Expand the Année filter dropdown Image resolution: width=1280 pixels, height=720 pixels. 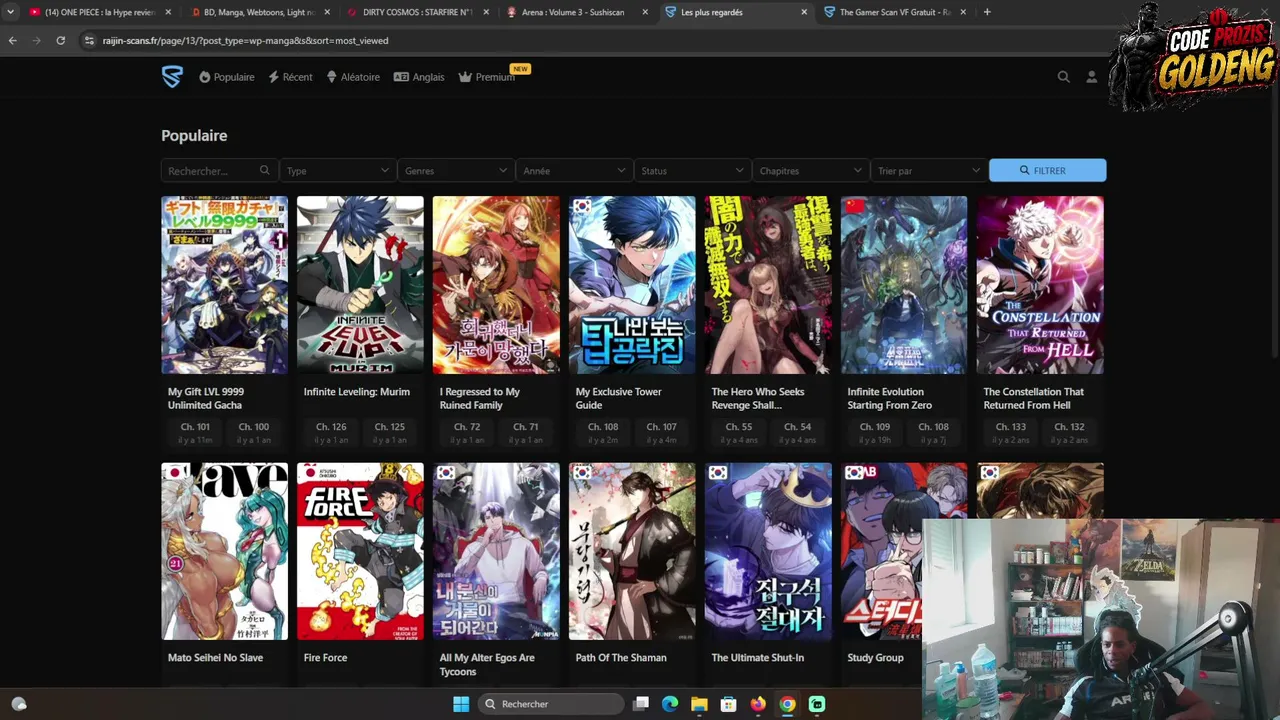point(574,170)
